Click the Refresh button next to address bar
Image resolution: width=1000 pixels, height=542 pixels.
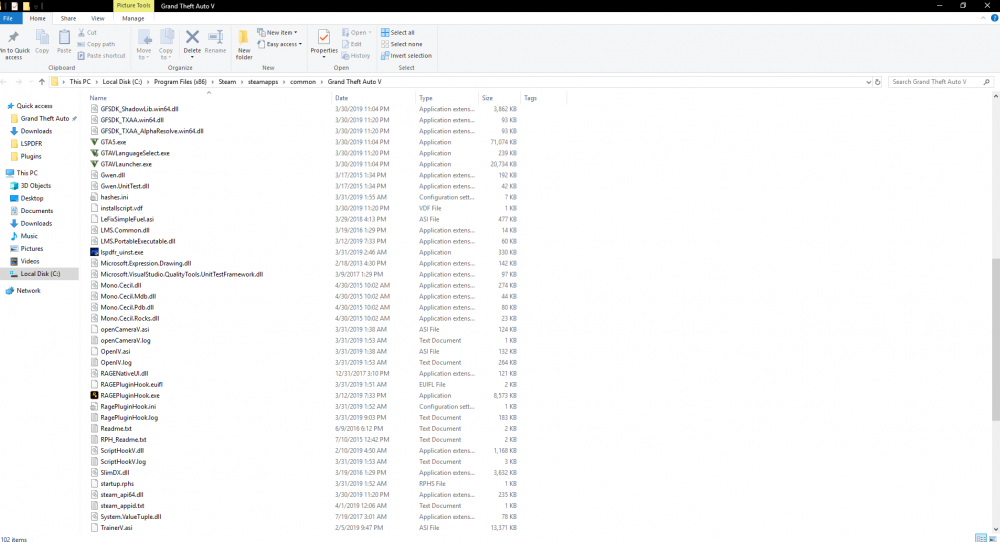878,82
